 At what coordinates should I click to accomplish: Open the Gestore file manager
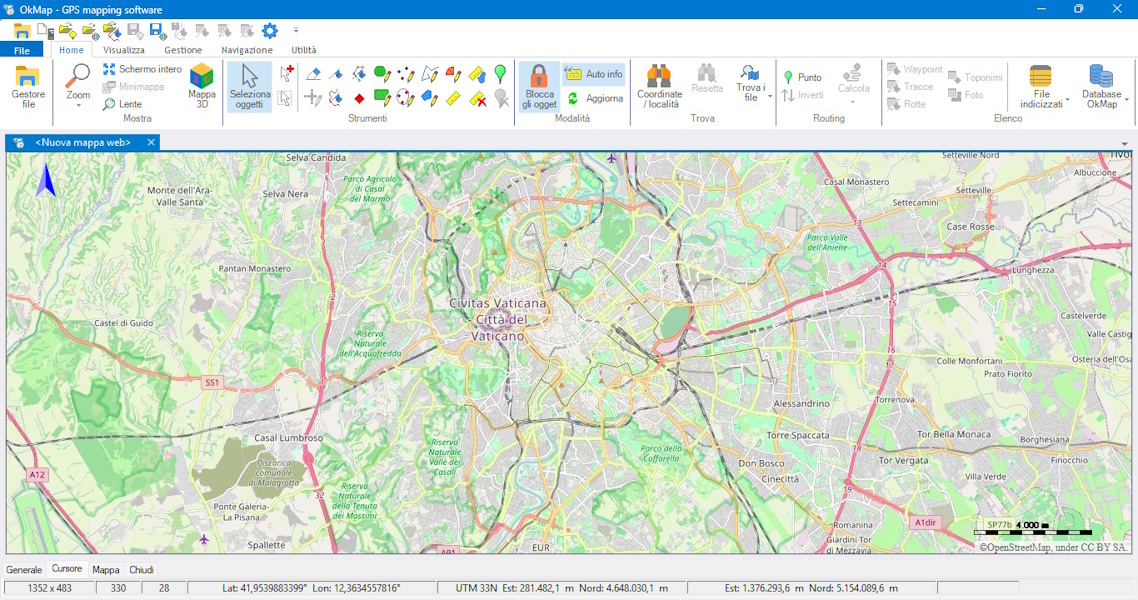click(28, 86)
